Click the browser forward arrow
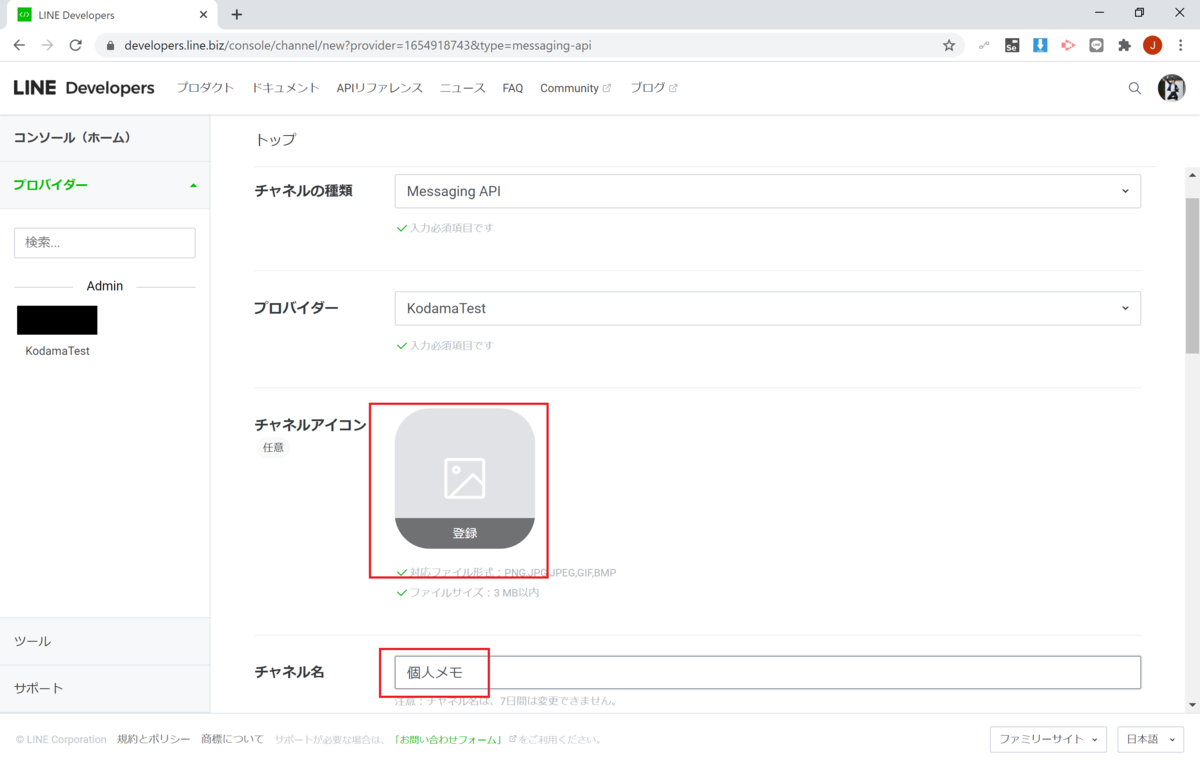This screenshot has height=765, width=1200. pyautogui.click(x=47, y=45)
